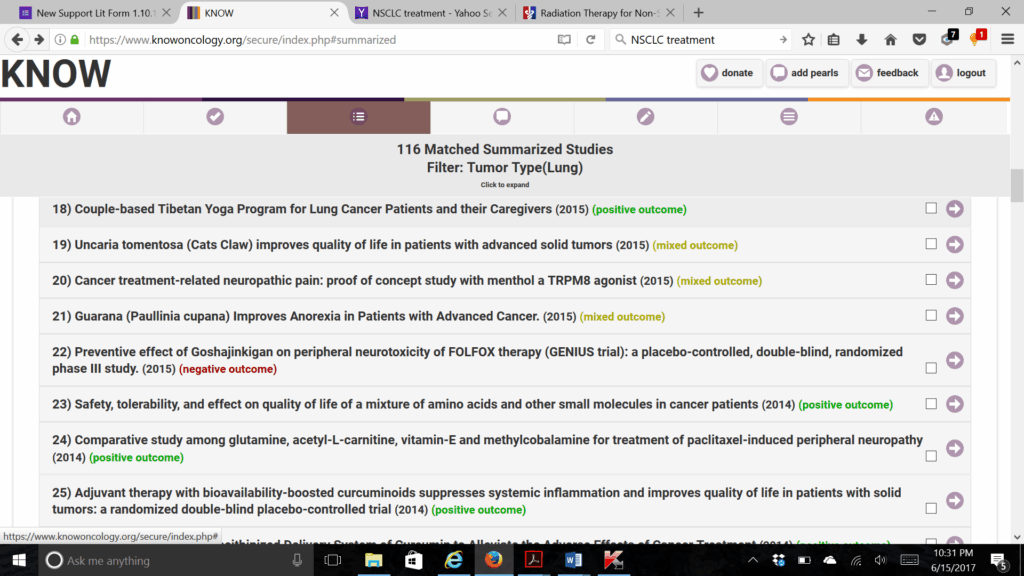Open the speech bubble icon navigation tab

pos(502,117)
